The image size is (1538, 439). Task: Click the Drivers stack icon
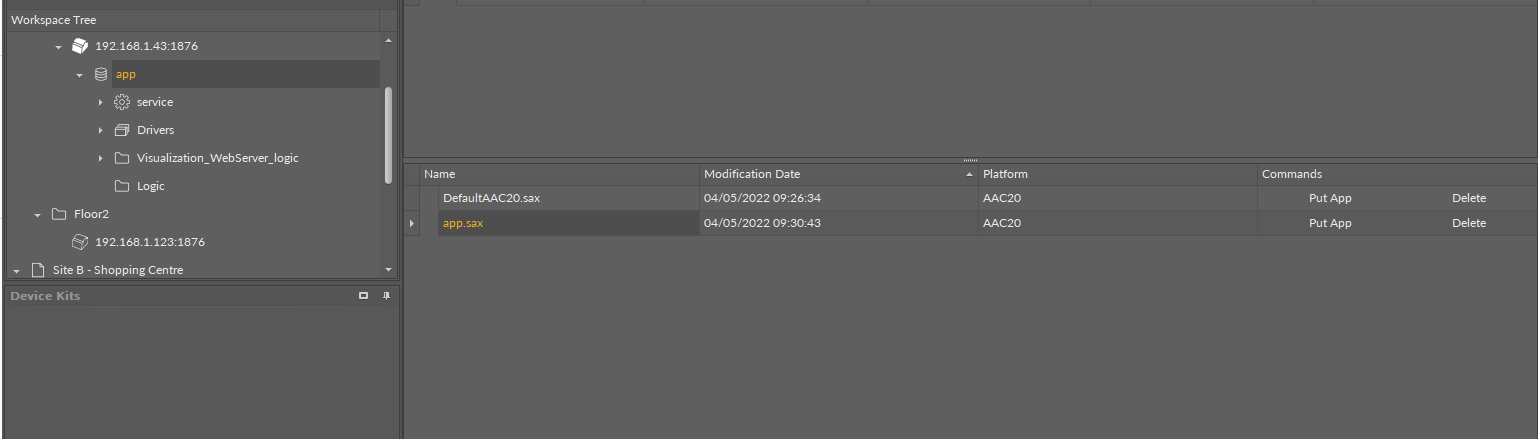[122, 130]
